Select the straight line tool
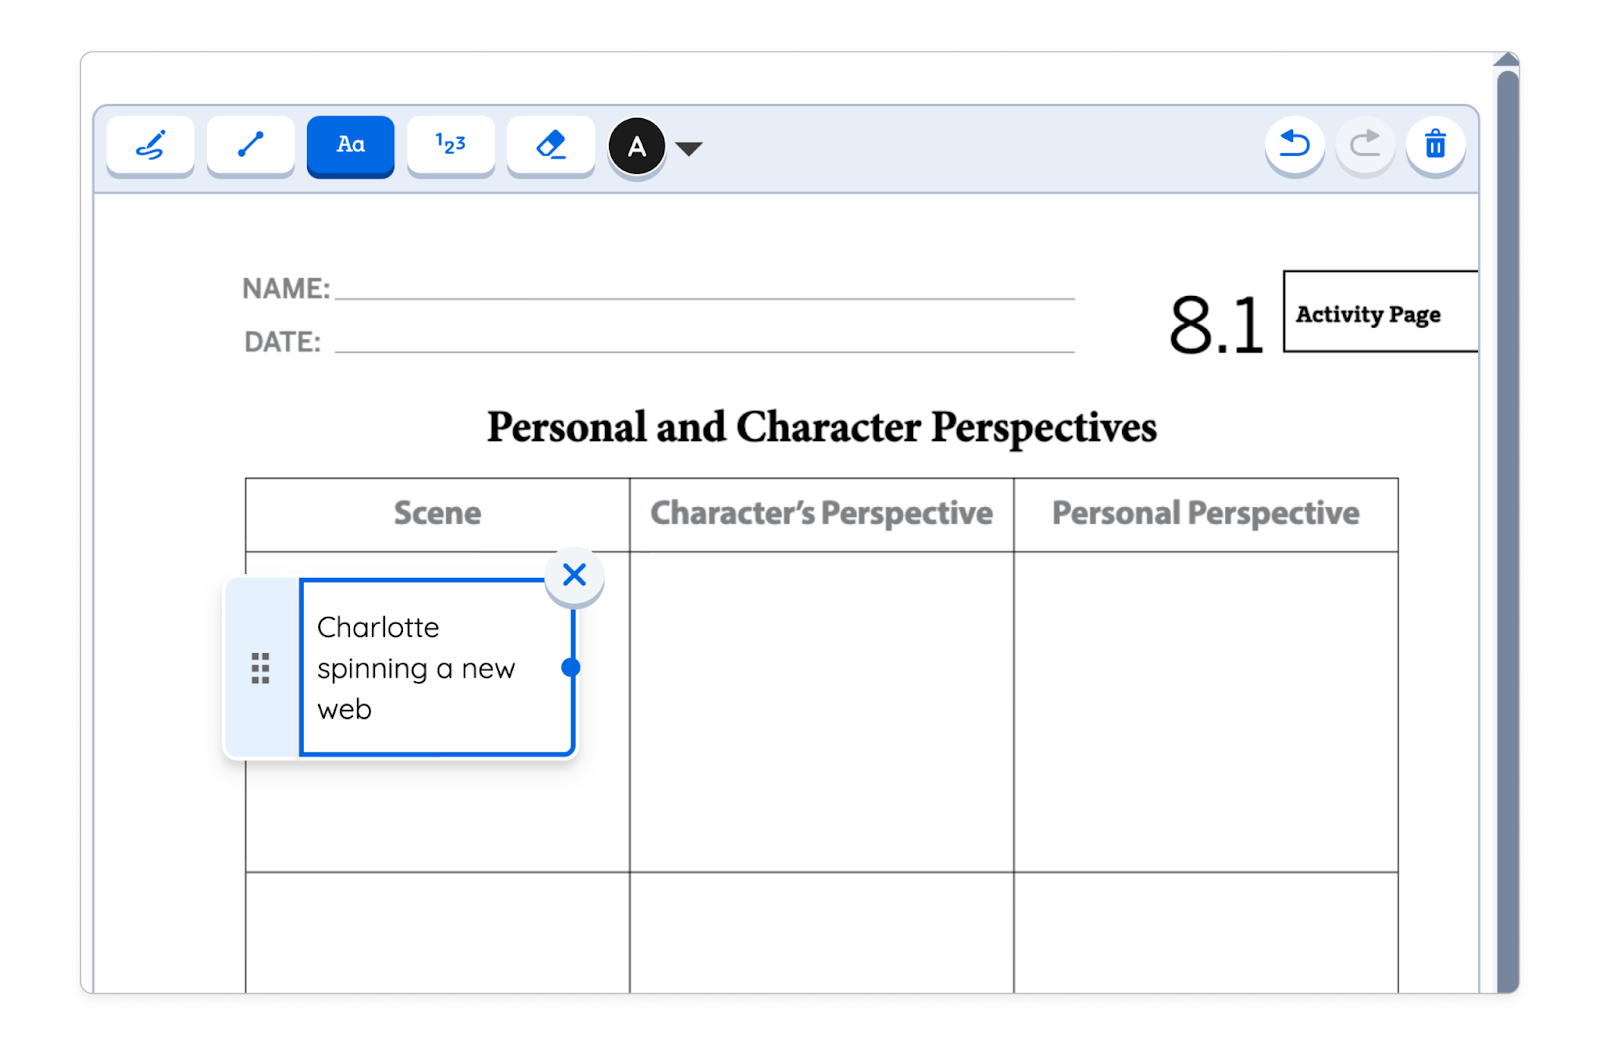The height and width of the screenshot is (1045, 1600). (x=250, y=145)
